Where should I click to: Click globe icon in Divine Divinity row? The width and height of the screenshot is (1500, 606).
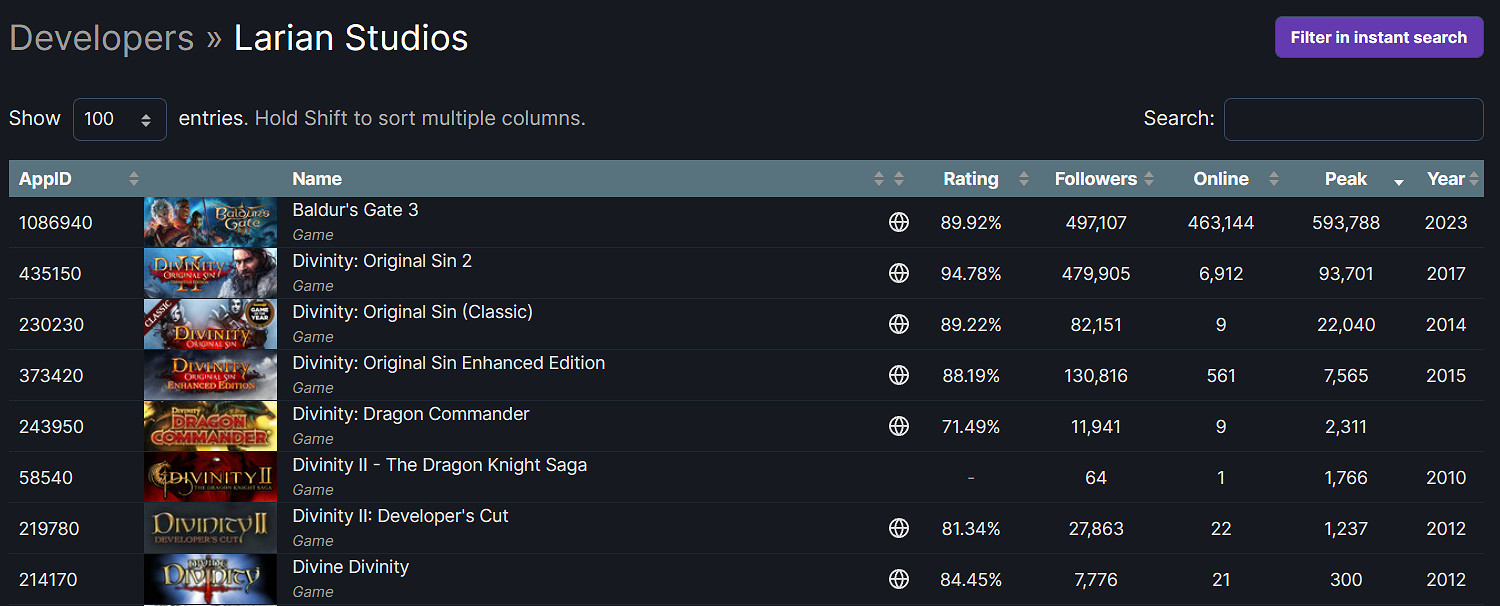point(899,579)
